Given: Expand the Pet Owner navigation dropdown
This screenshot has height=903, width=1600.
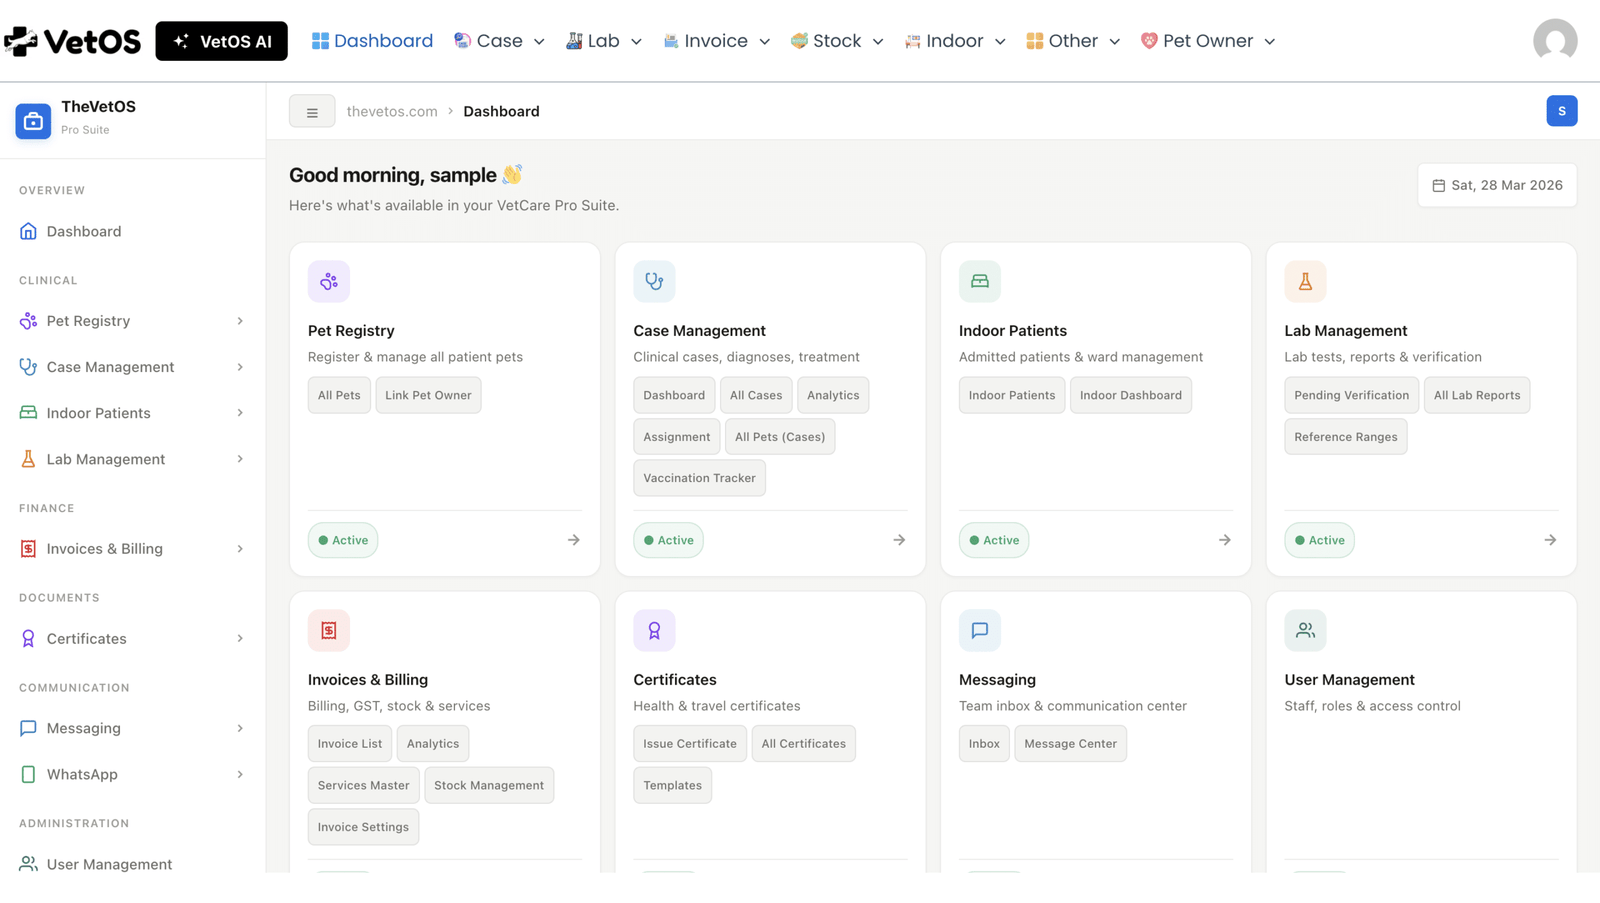Looking at the screenshot, I should [1207, 40].
